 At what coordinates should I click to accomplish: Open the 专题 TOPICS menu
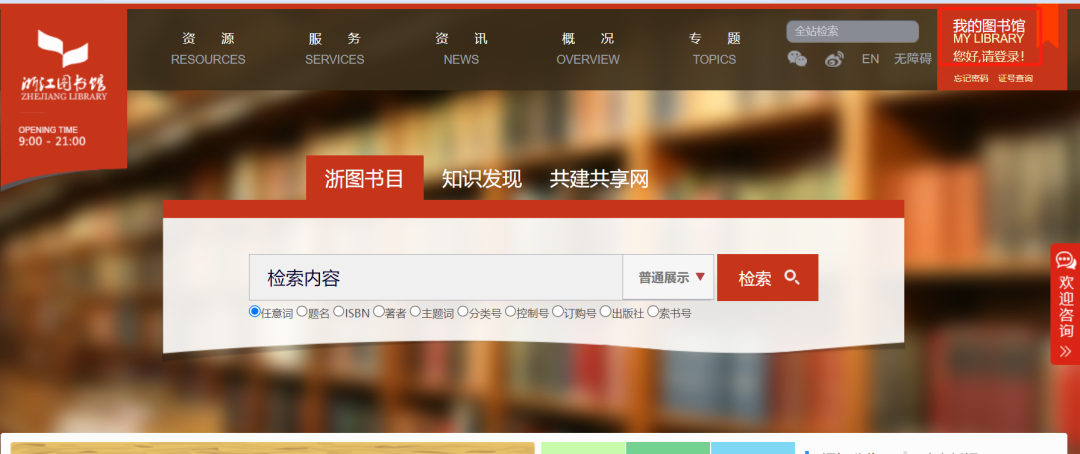click(x=714, y=48)
